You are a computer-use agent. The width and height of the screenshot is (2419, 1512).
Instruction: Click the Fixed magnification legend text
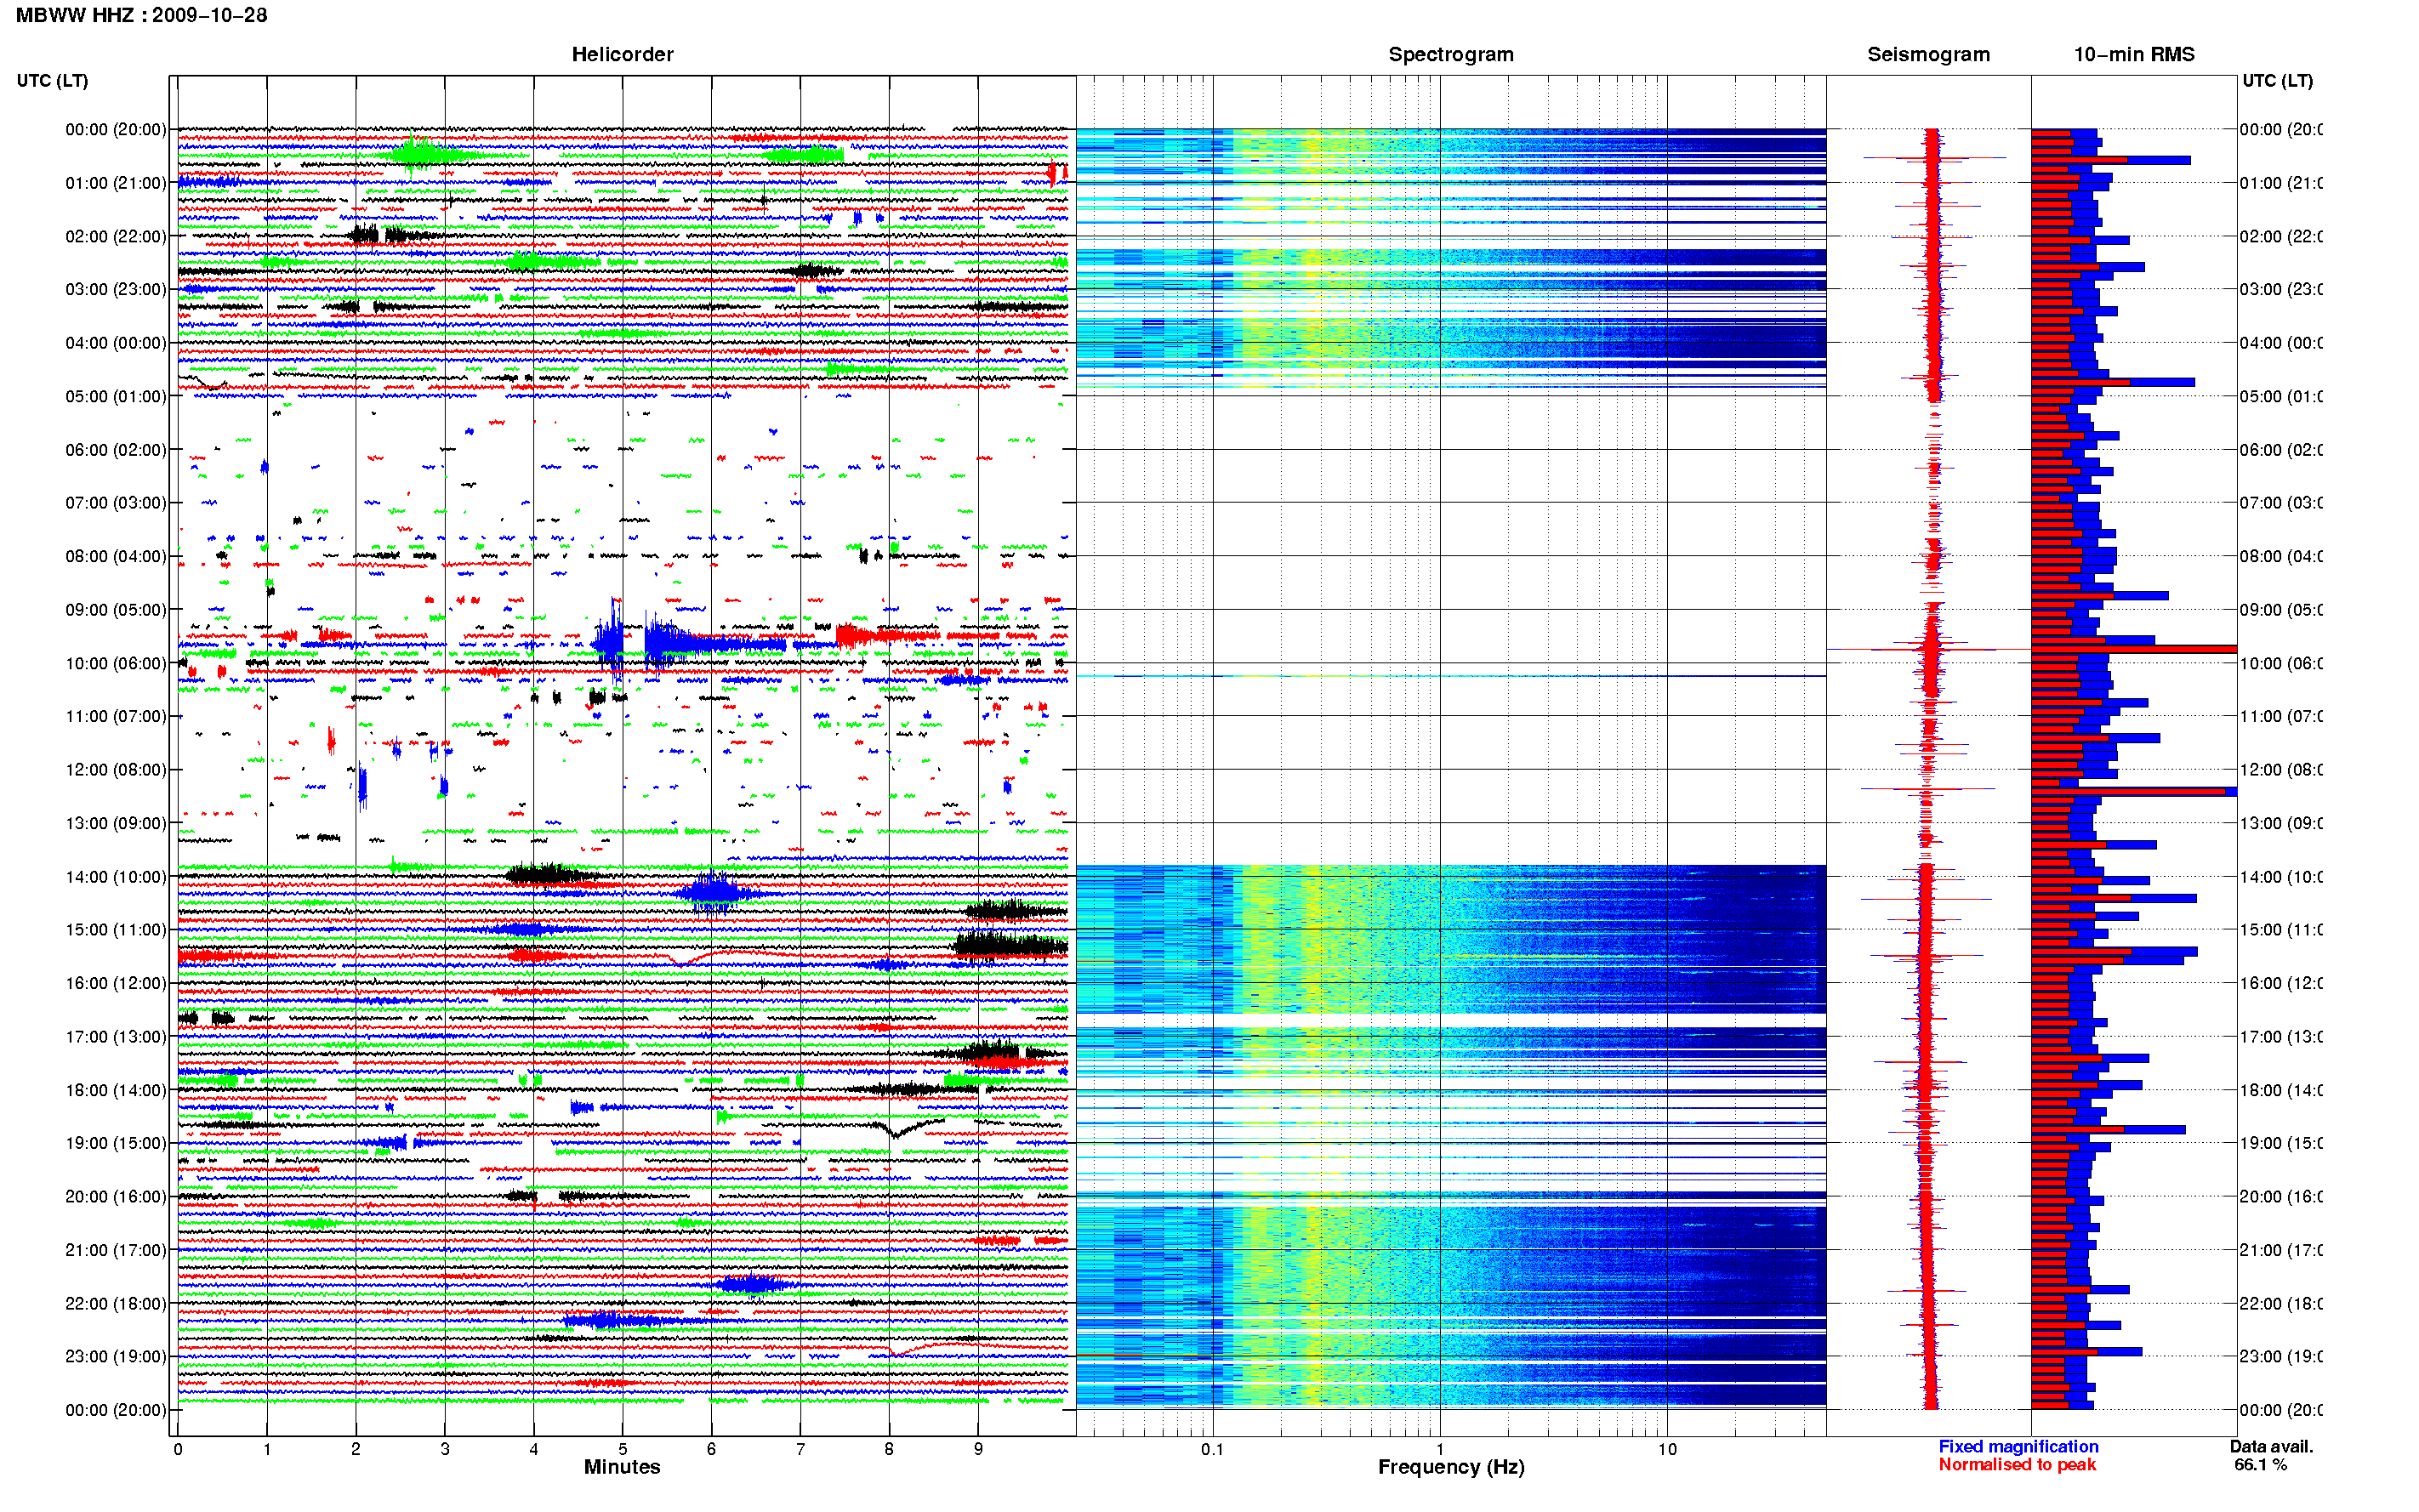(x=2018, y=1446)
